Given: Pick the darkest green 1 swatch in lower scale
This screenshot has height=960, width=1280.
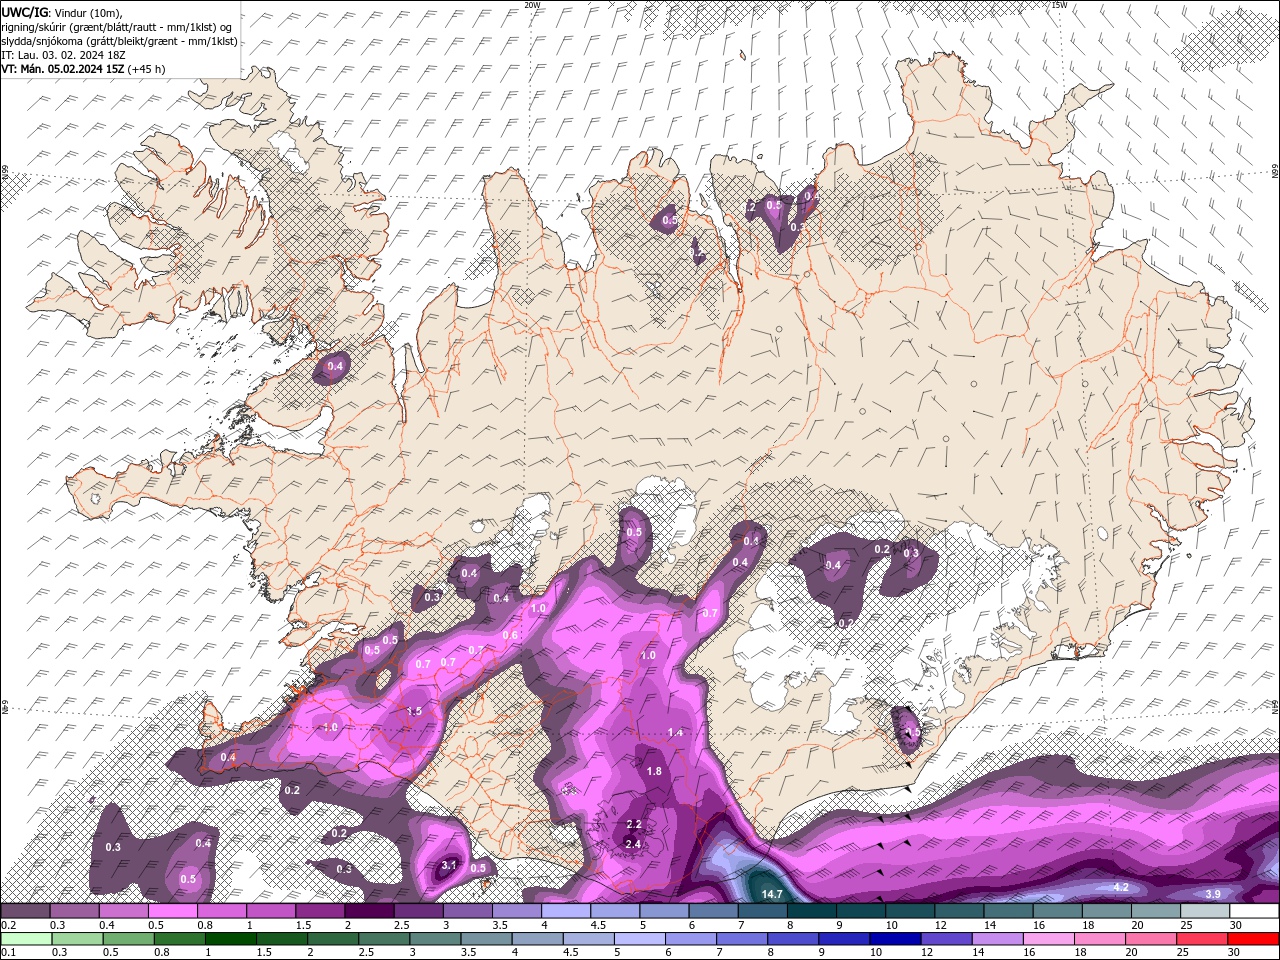Looking at the screenshot, I should (x=230, y=939).
